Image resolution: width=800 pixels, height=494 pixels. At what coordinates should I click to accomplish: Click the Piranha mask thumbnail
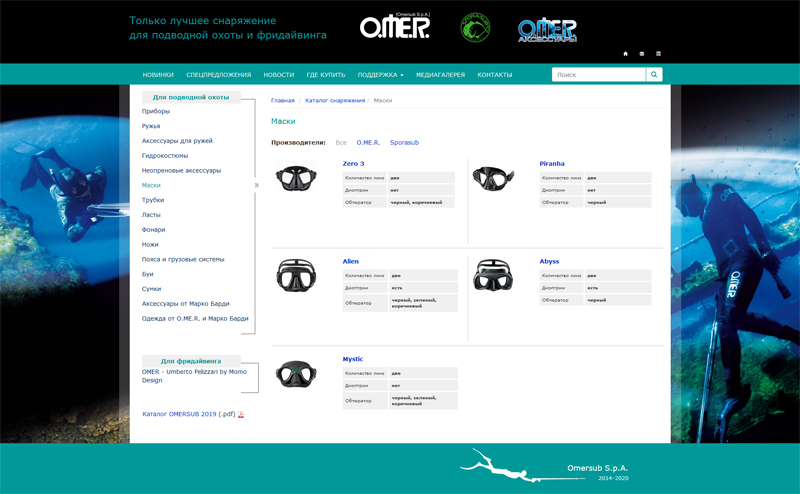493,178
